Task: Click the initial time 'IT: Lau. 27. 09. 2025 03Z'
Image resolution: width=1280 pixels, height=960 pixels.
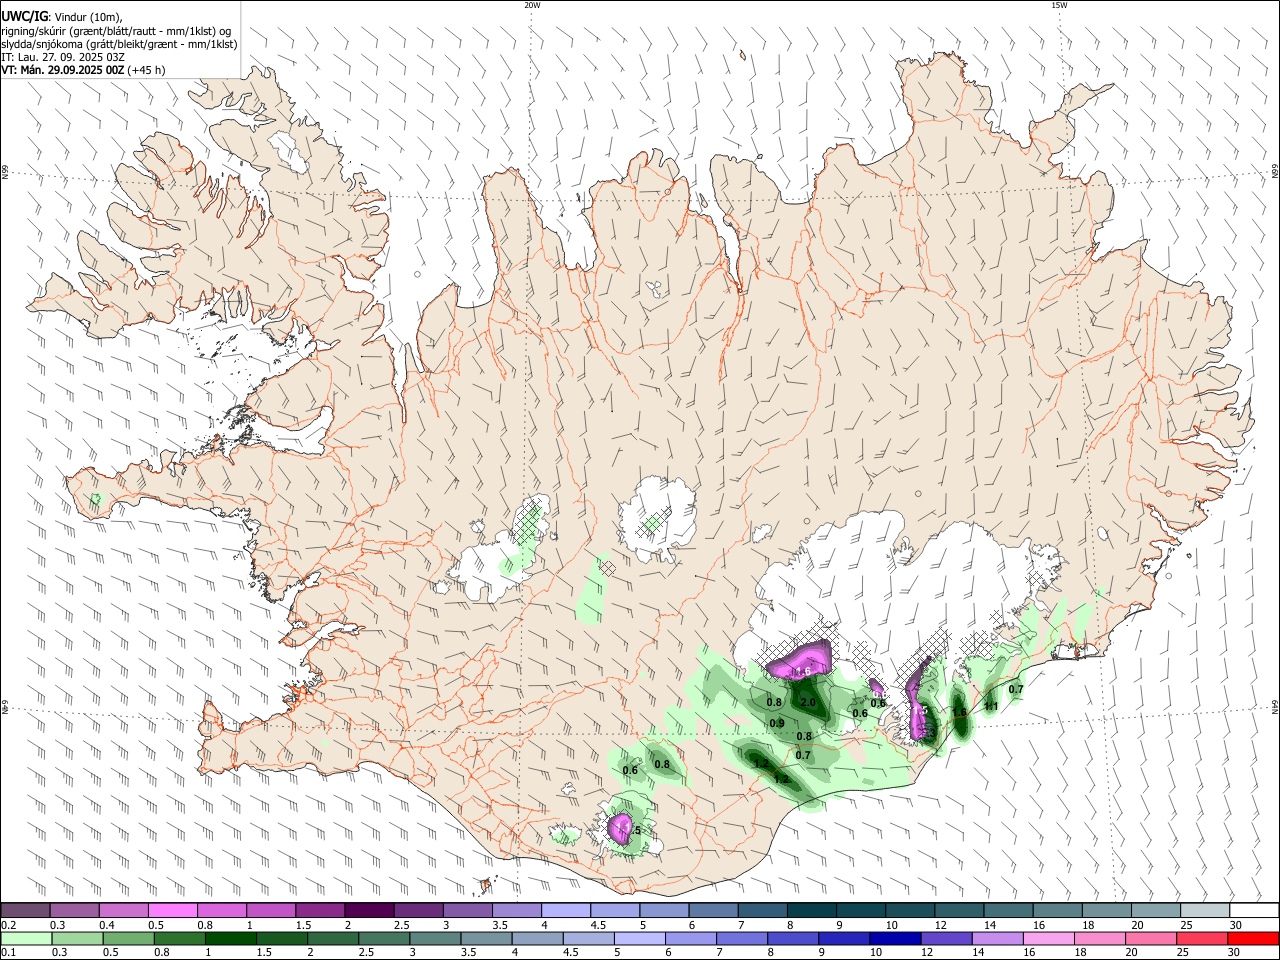Action: coord(63,57)
